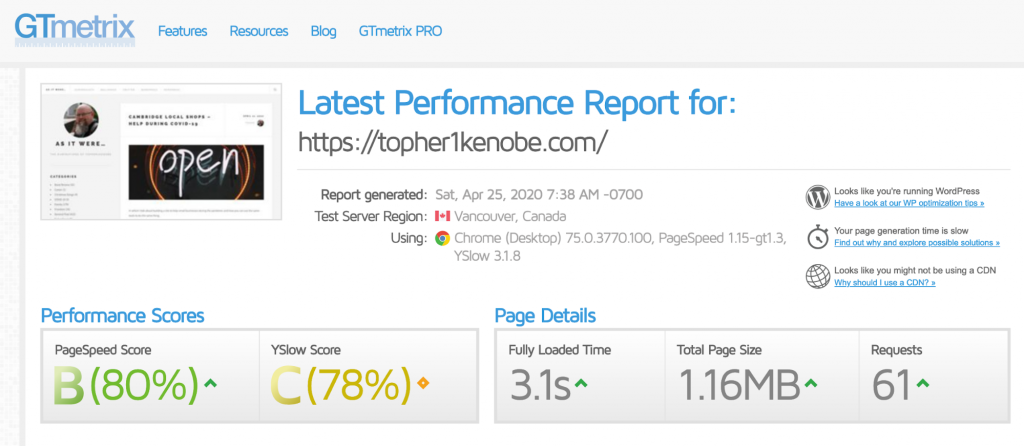Image resolution: width=1024 pixels, height=446 pixels.
Task: Click the green arrow beside PageSpeed score
Action: [210, 383]
